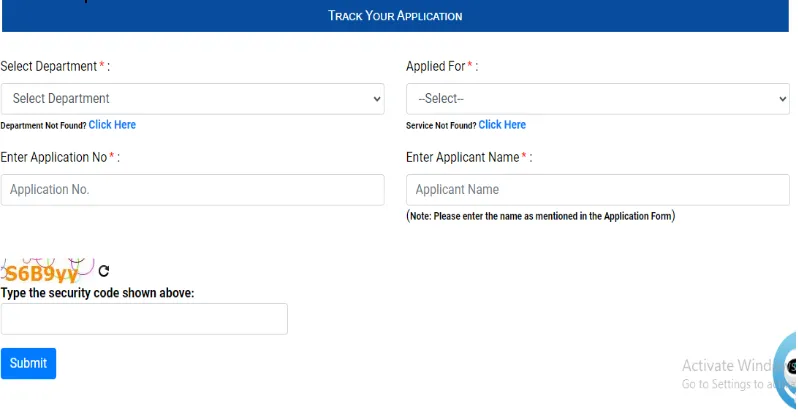The image size is (798, 417).
Task: Click the 'Select Department' field label
Action: 52,67
